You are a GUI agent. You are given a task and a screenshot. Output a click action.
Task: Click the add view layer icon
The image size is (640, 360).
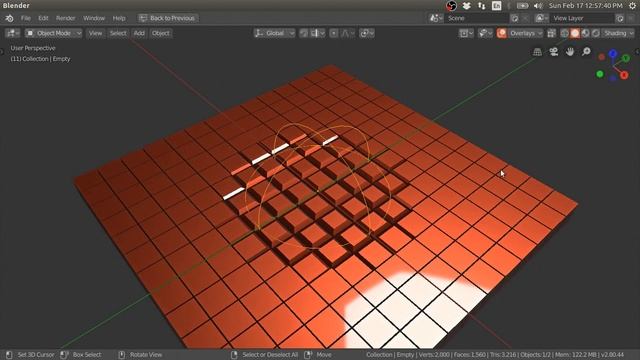click(x=620, y=18)
